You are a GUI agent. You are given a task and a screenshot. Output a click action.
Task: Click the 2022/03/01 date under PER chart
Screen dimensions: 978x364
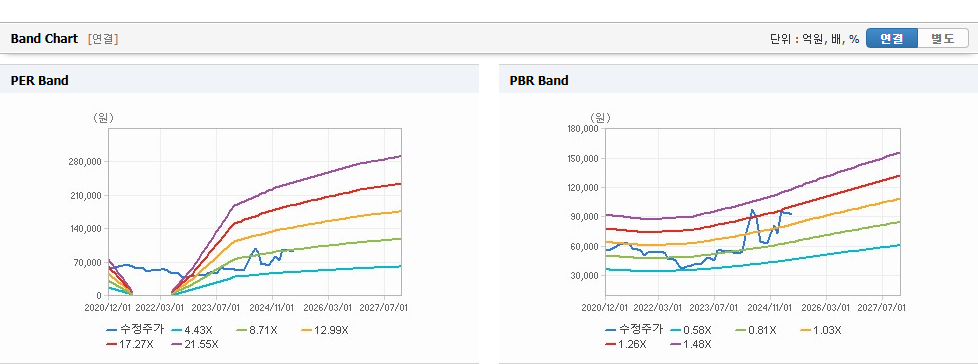click(161, 307)
